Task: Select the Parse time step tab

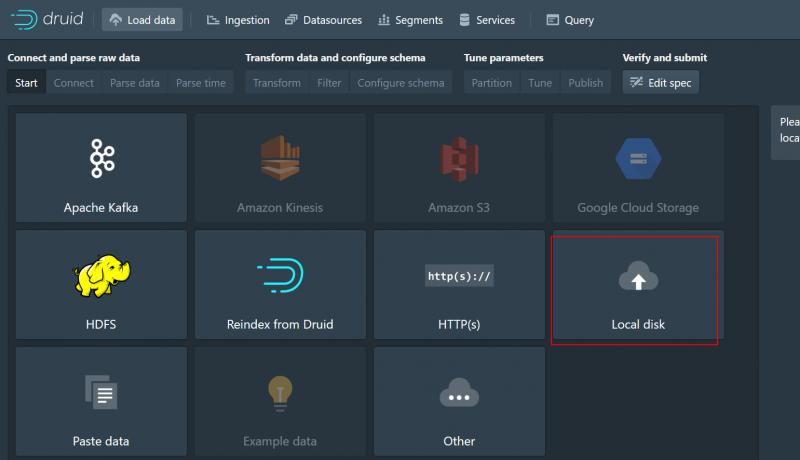Action: [x=201, y=83]
